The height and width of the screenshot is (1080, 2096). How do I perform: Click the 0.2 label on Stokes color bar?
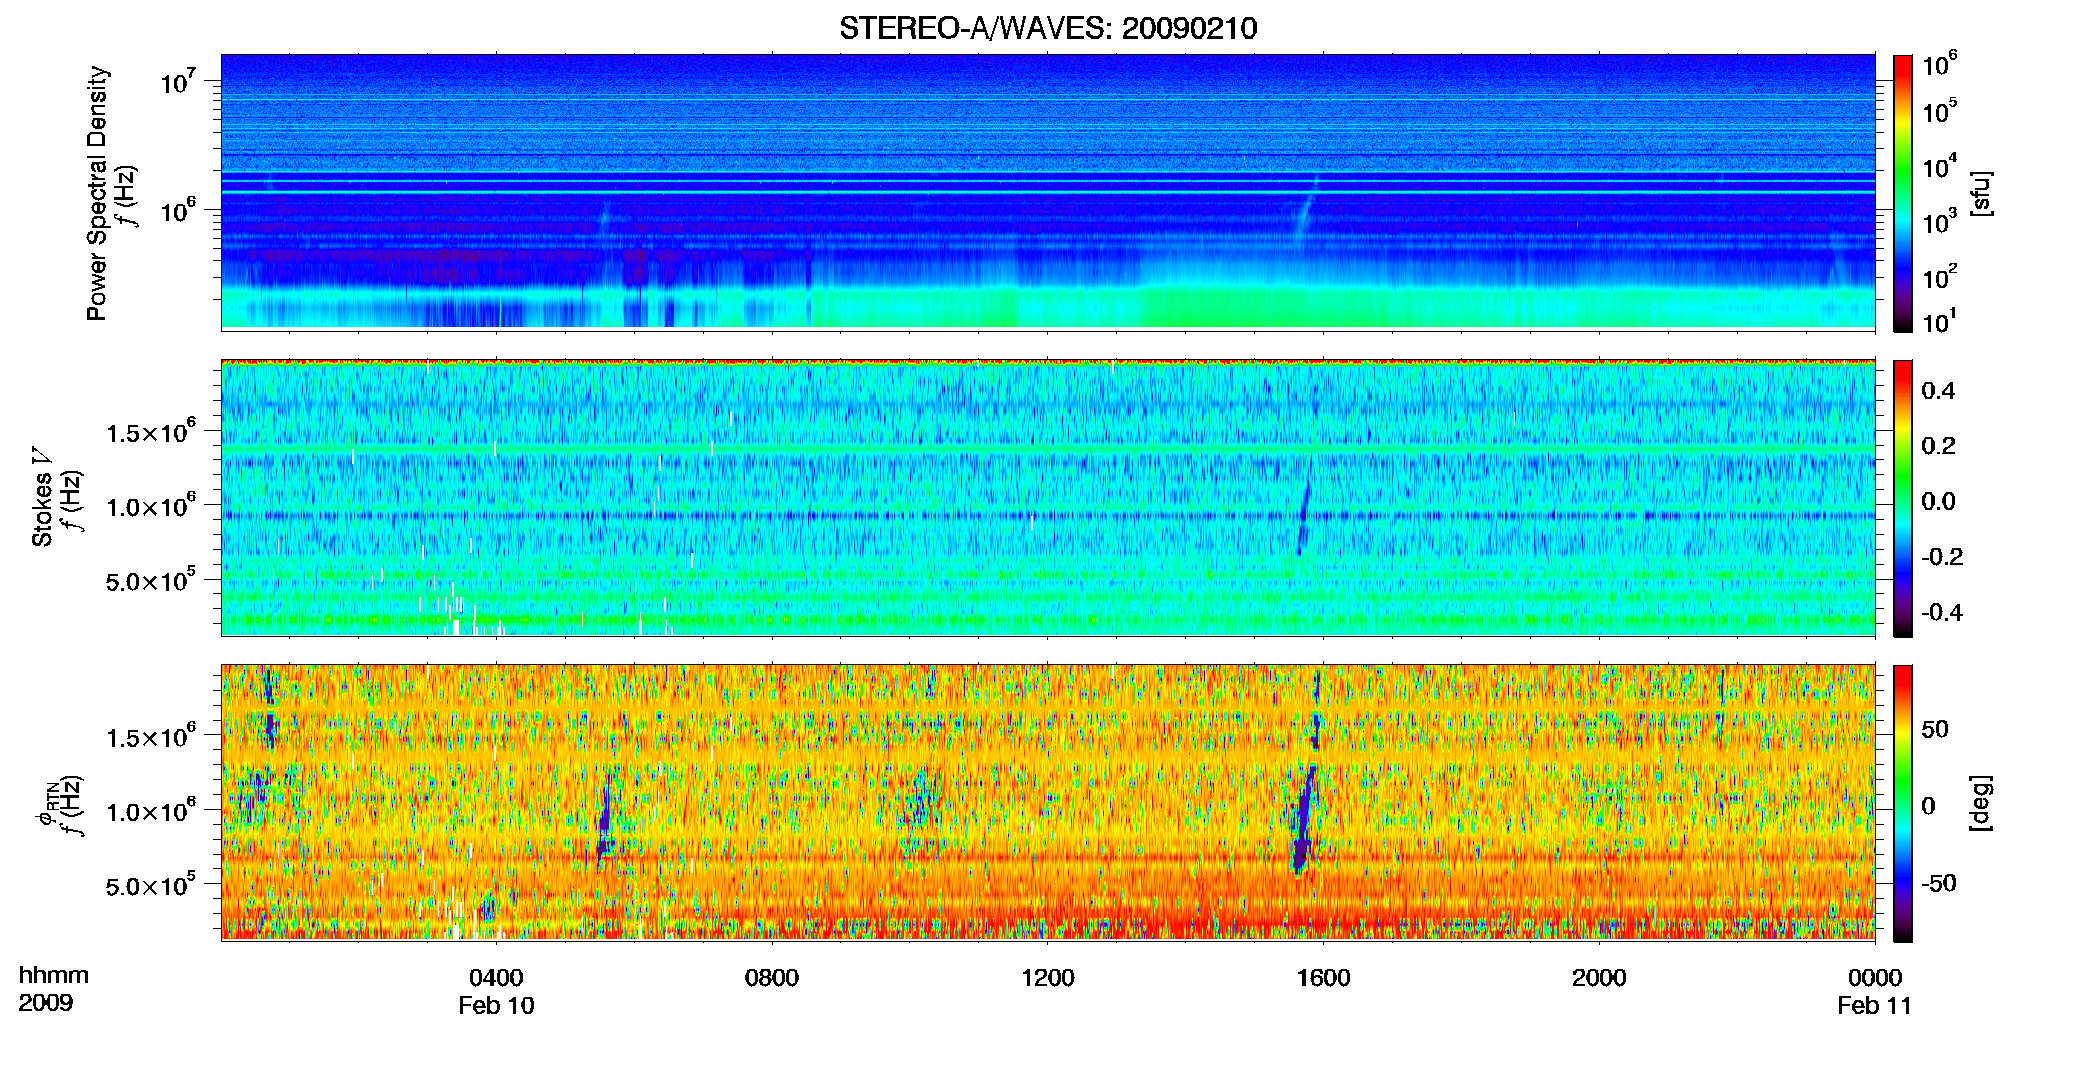[x=1938, y=446]
